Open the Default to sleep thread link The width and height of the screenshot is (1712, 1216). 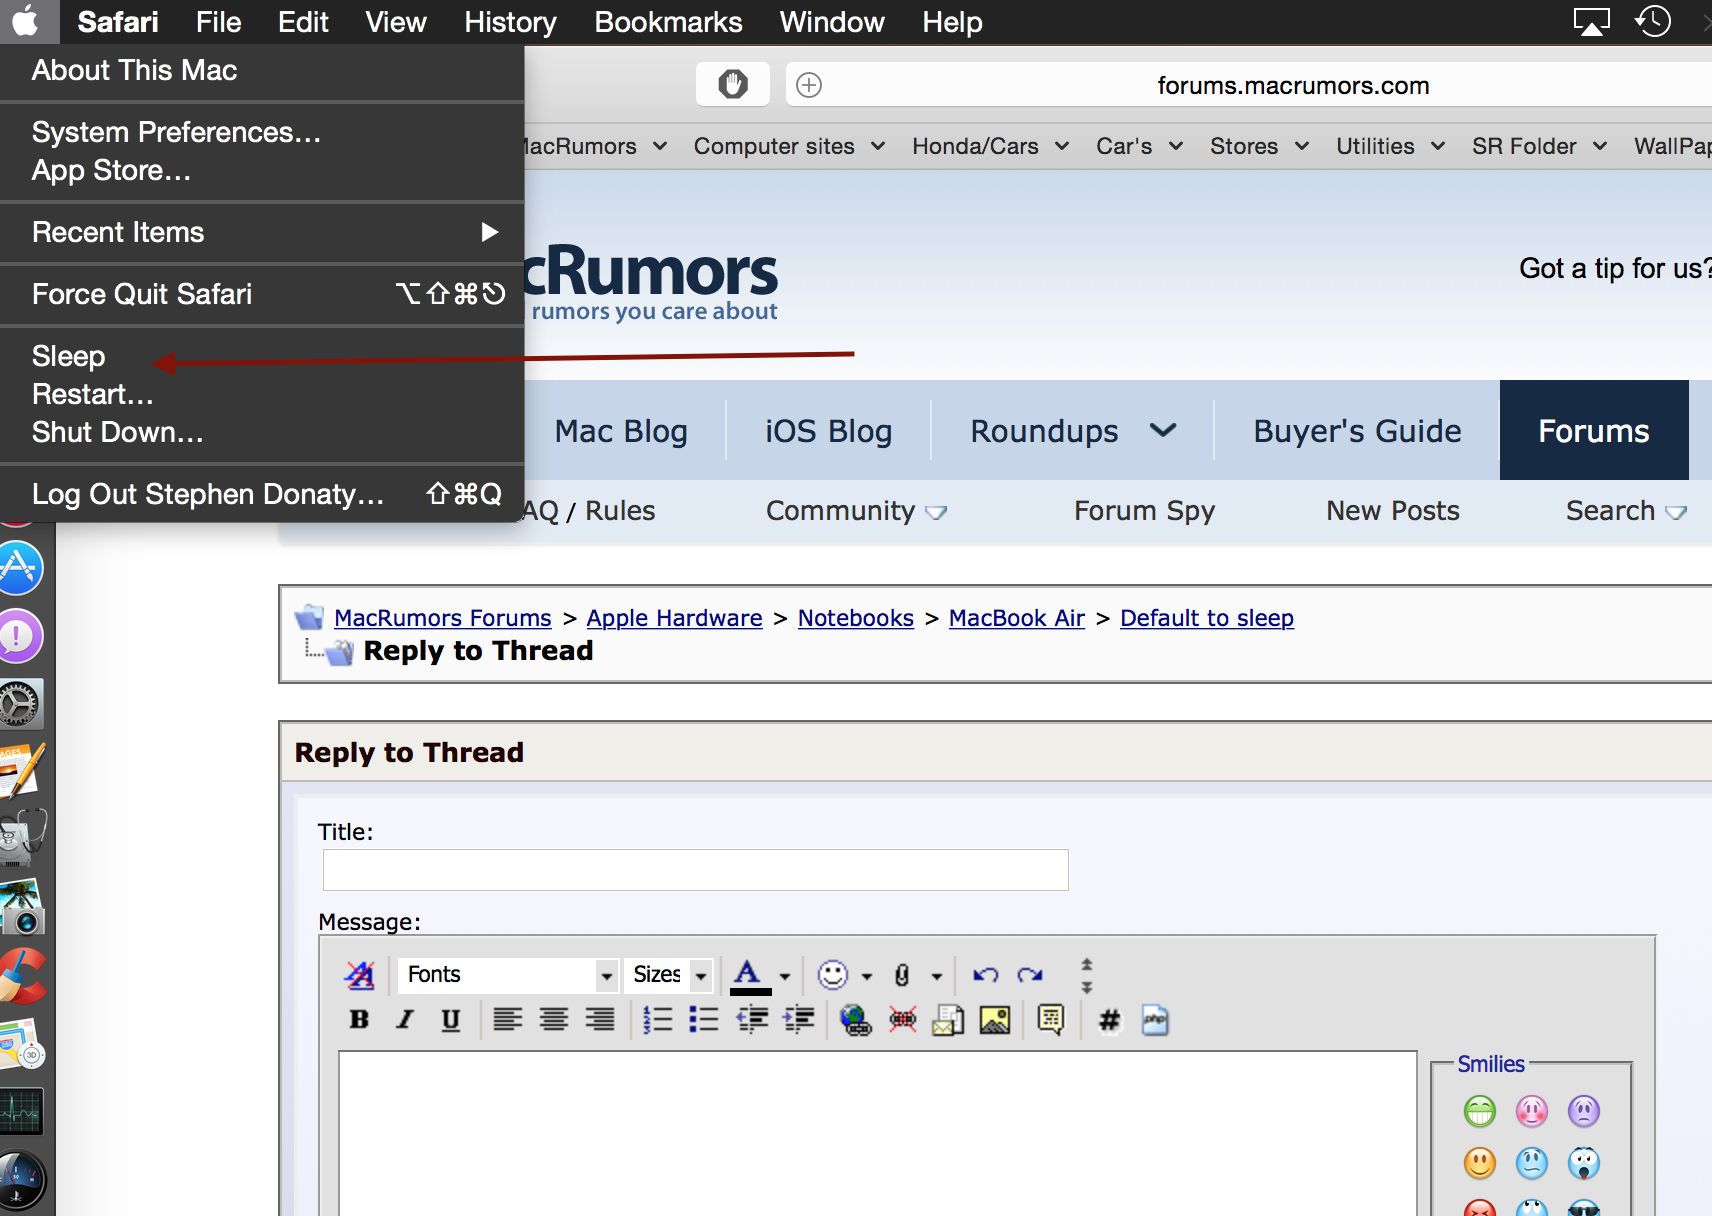(1207, 618)
